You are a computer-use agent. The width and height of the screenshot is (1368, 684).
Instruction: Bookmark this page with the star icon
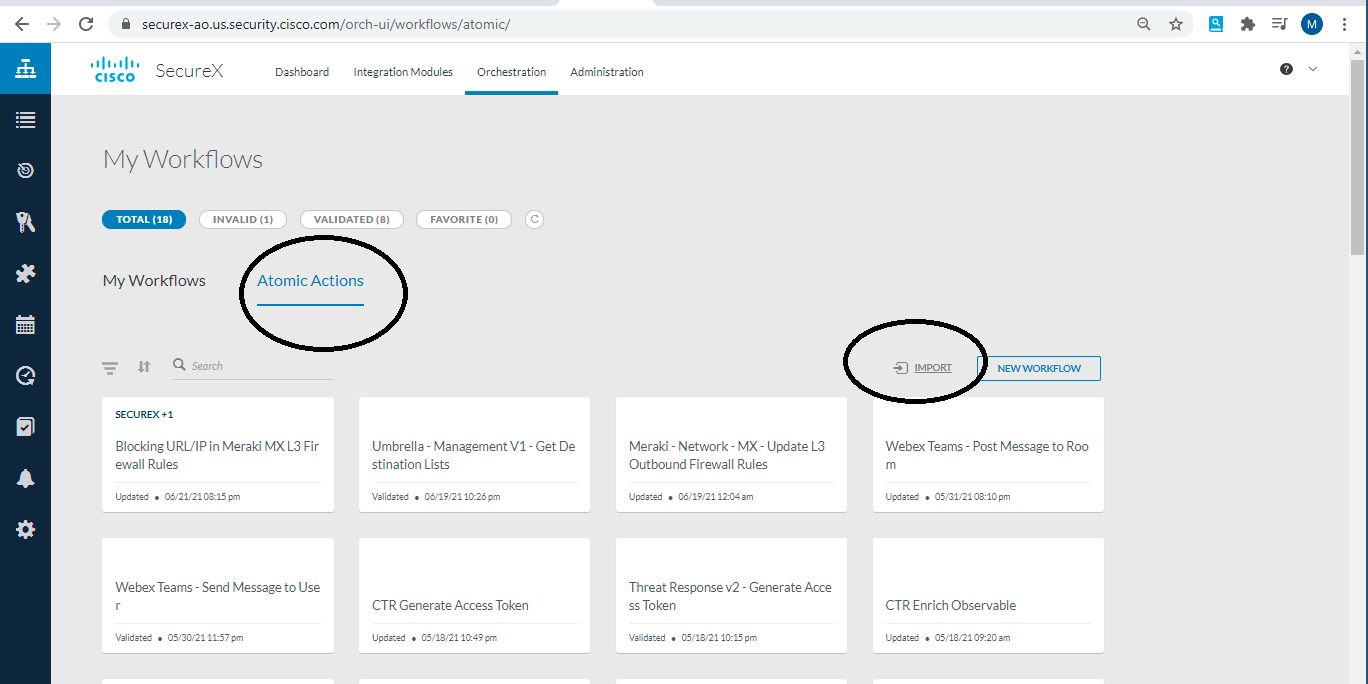click(1176, 24)
